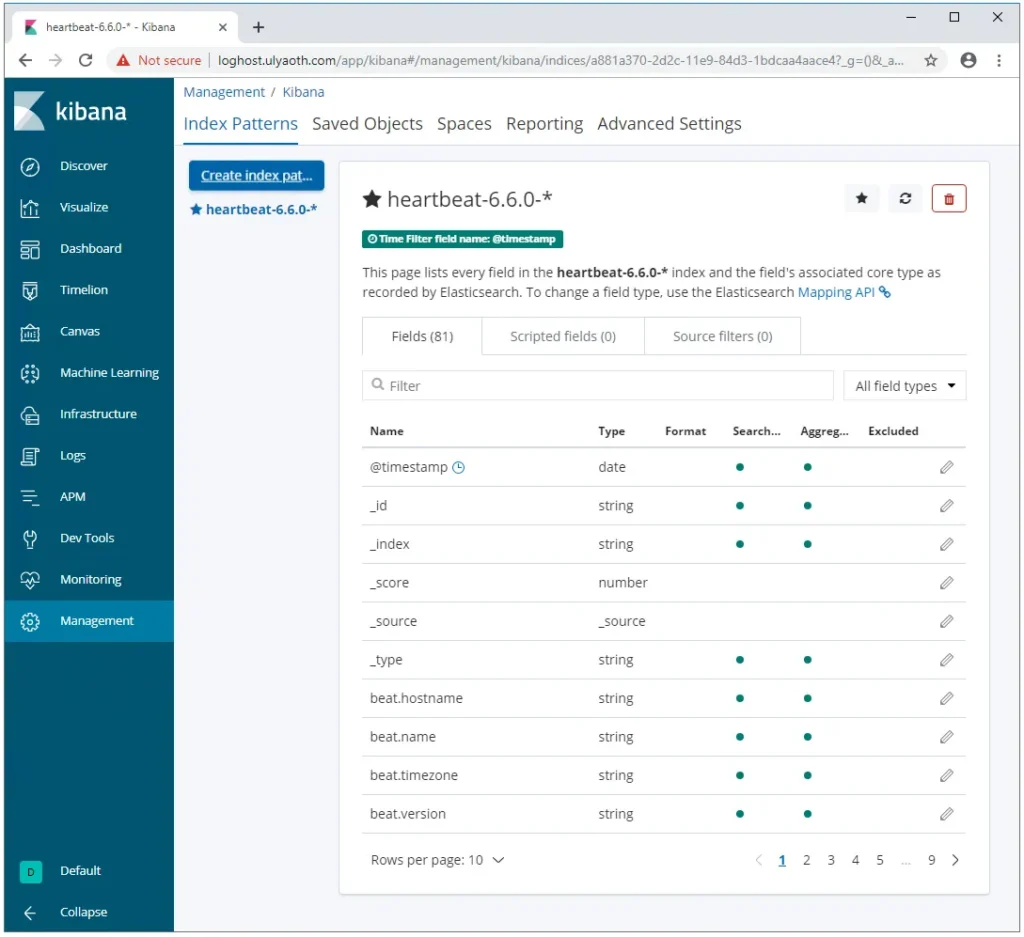
Task: Open the Source filters tab
Action: point(722,336)
